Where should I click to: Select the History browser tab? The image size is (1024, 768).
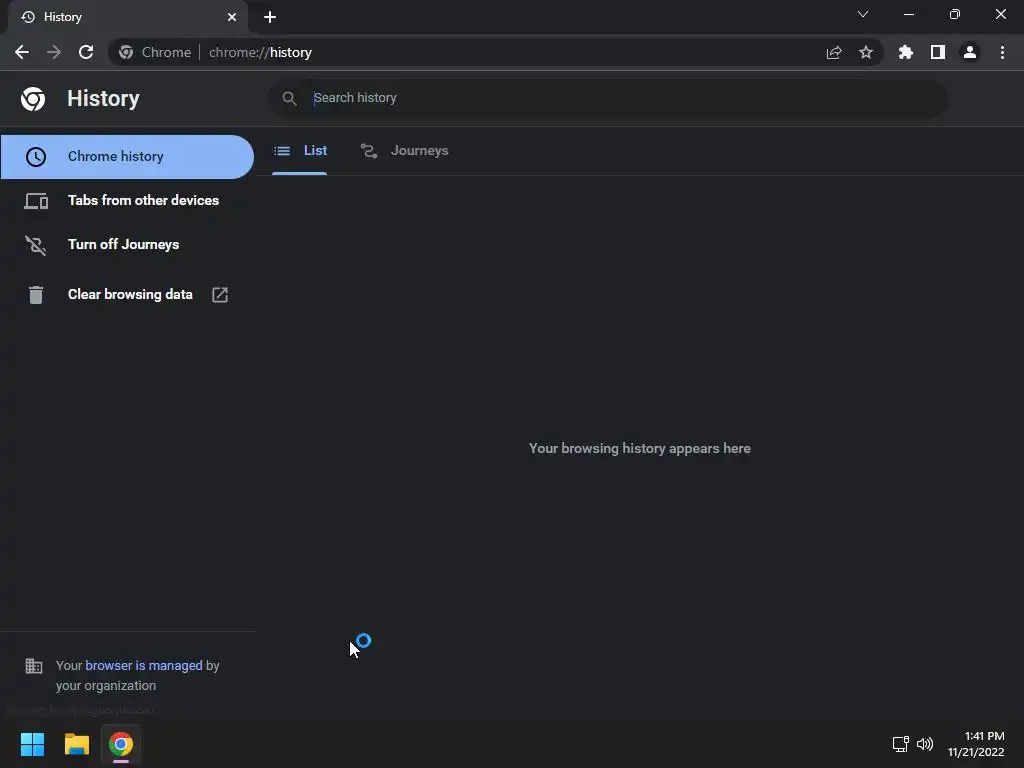pyautogui.click(x=127, y=18)
